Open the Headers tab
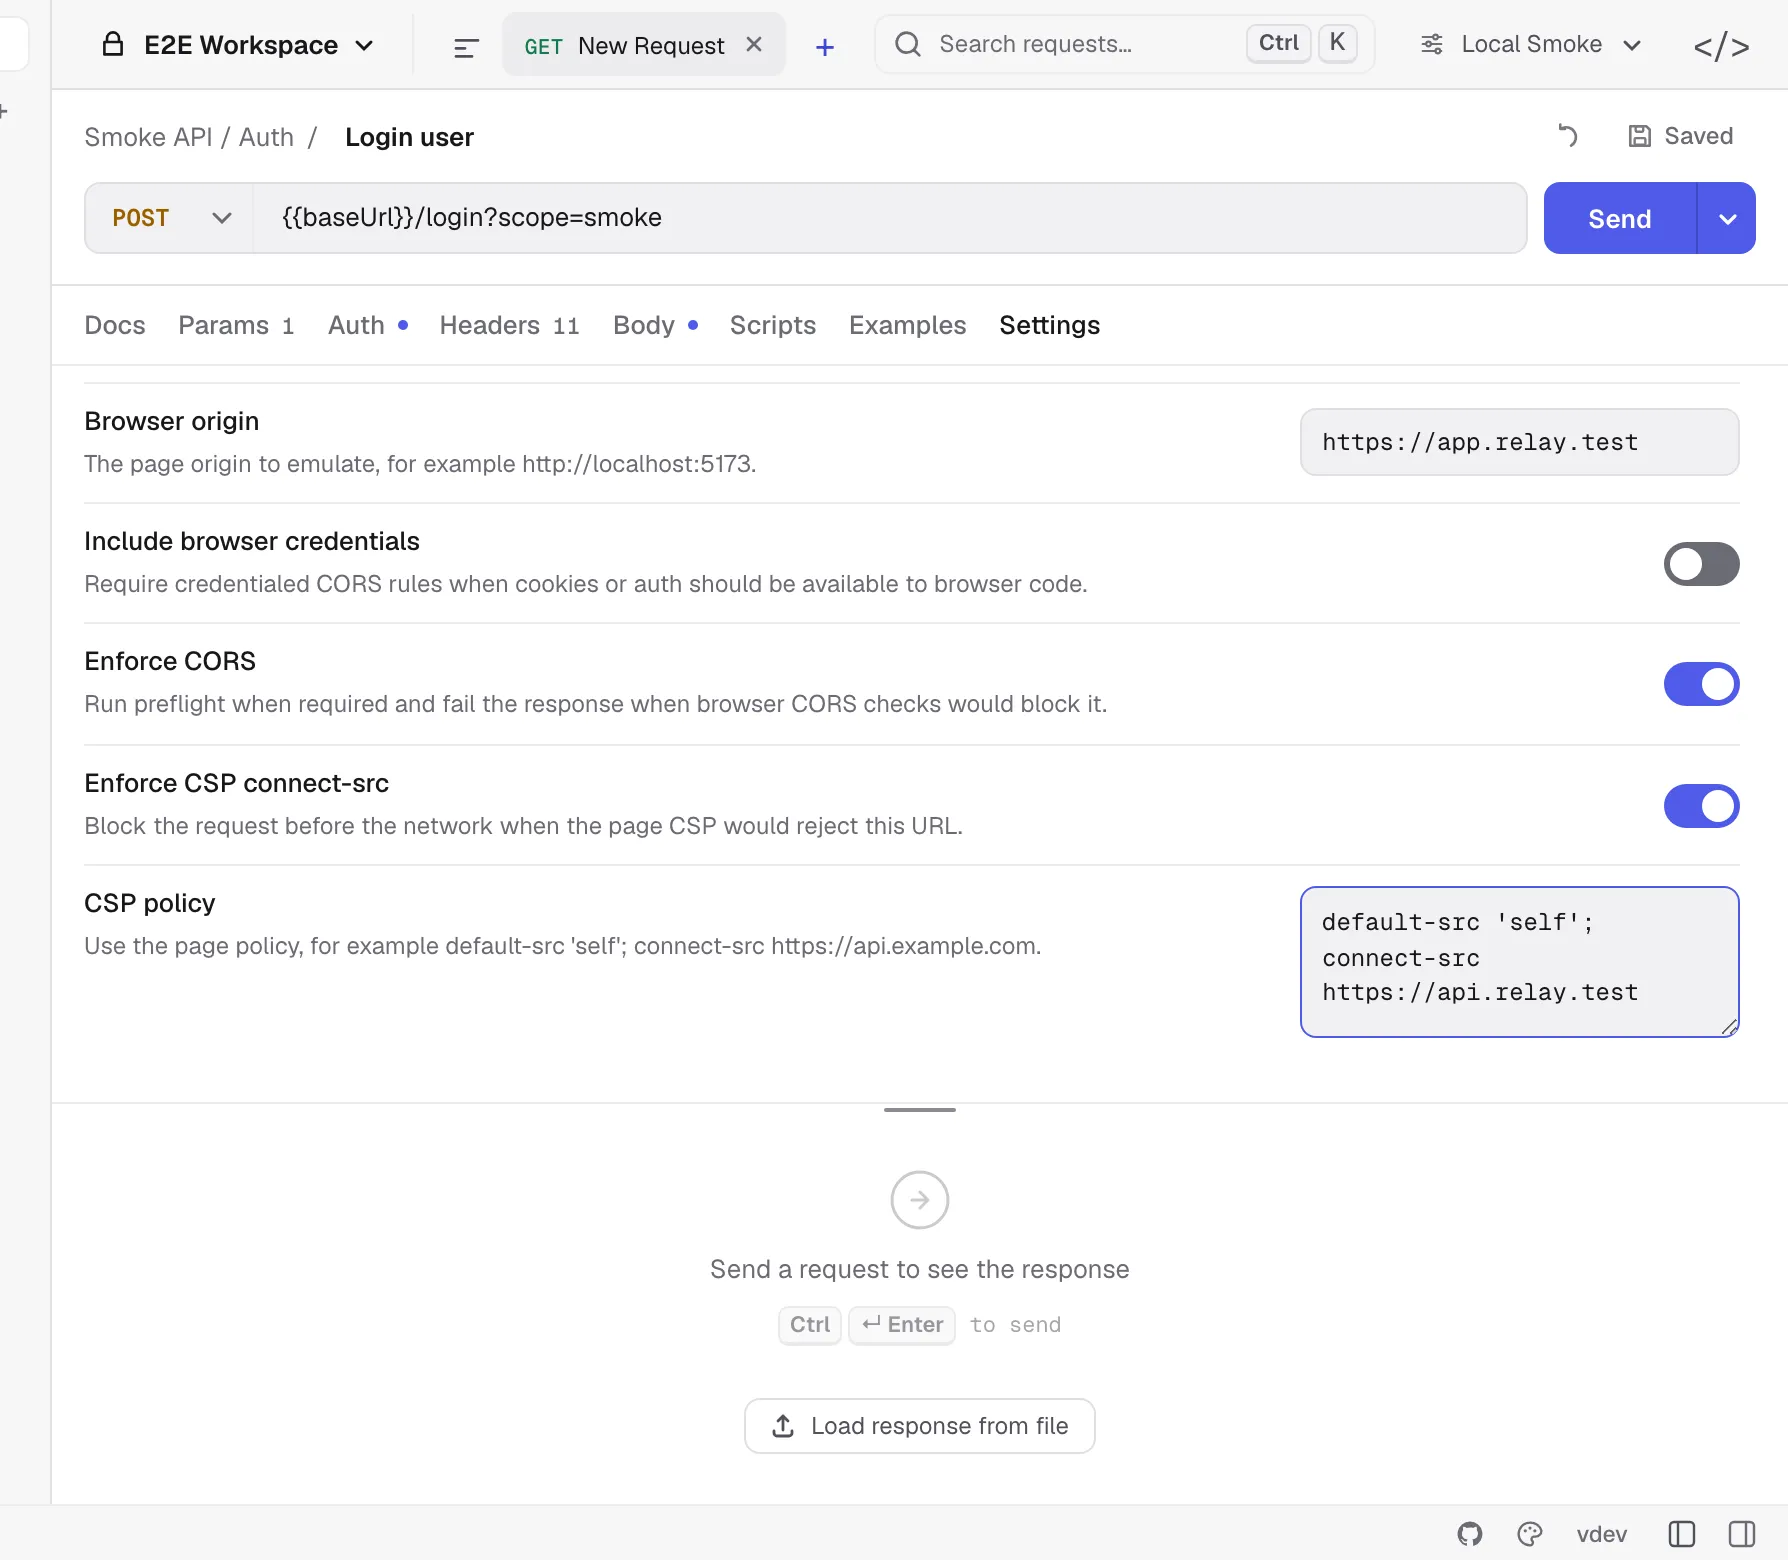This screenshot has width=1788, height=1560. 509,325
